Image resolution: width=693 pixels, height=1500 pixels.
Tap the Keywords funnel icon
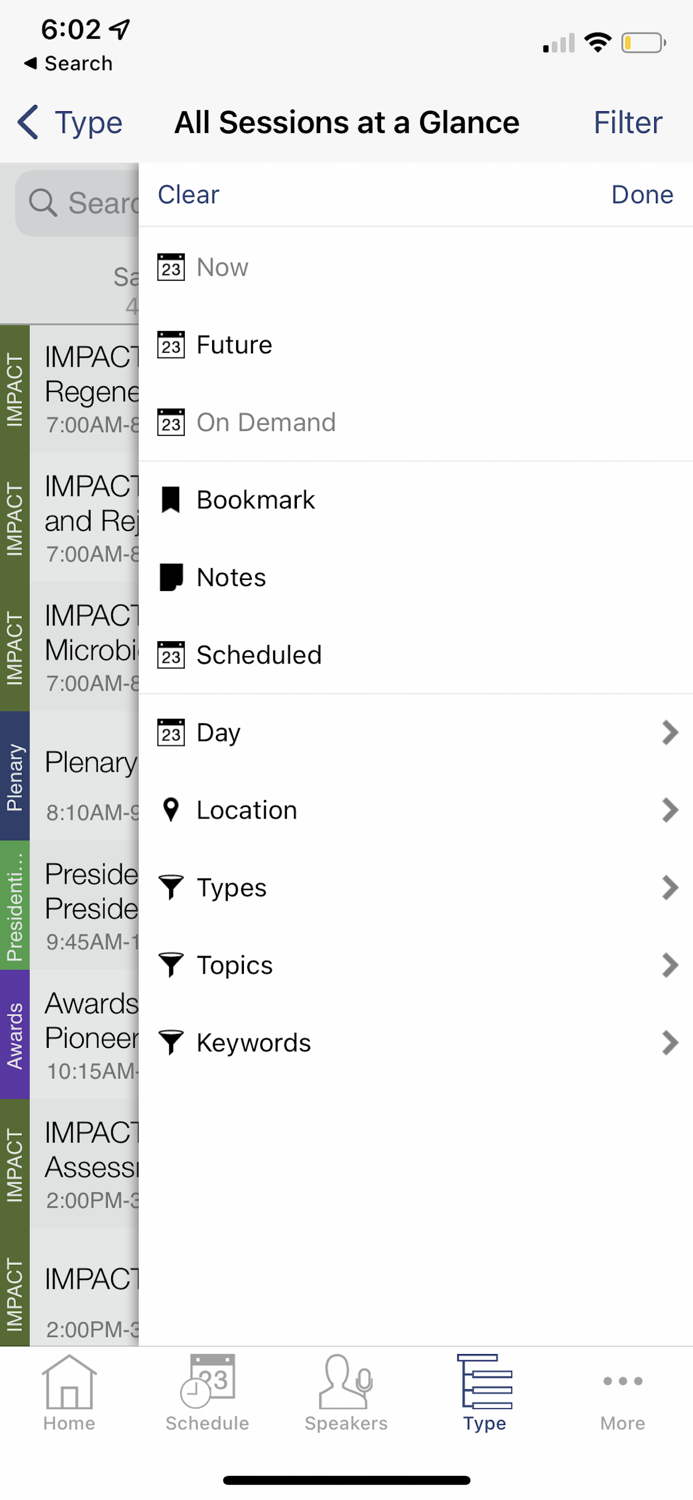pyautogui.click(x=171, y=1043)
